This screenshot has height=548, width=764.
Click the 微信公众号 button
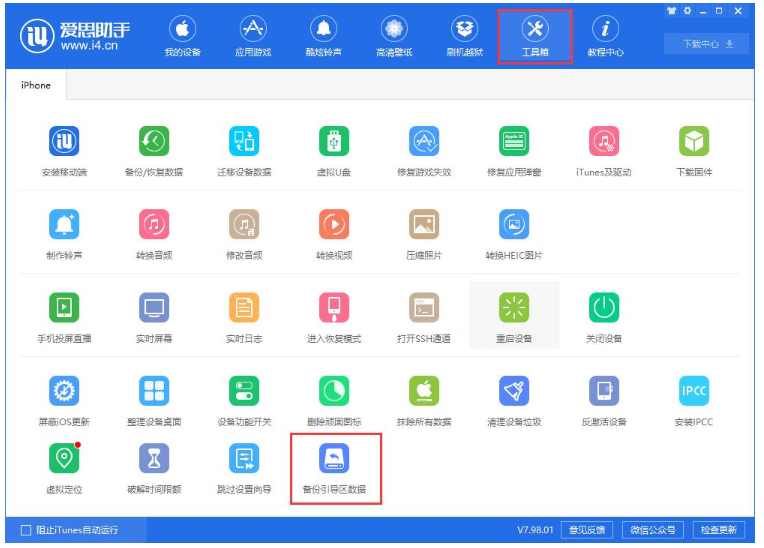[652, 530]
